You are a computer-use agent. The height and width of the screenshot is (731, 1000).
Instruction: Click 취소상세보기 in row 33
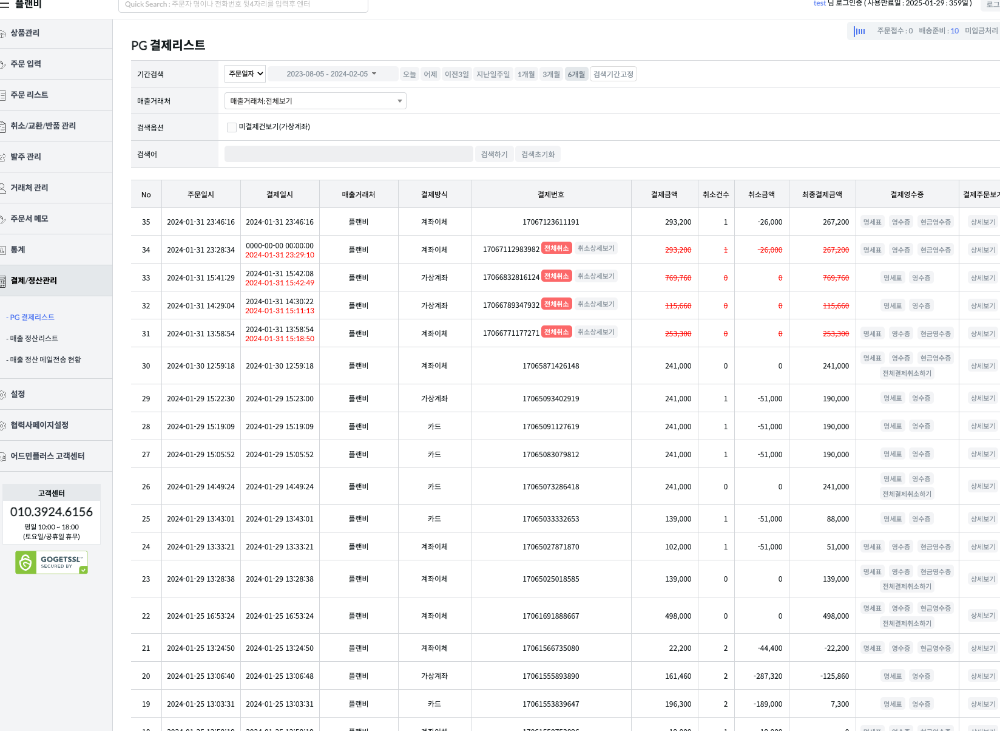pos(596,276)
